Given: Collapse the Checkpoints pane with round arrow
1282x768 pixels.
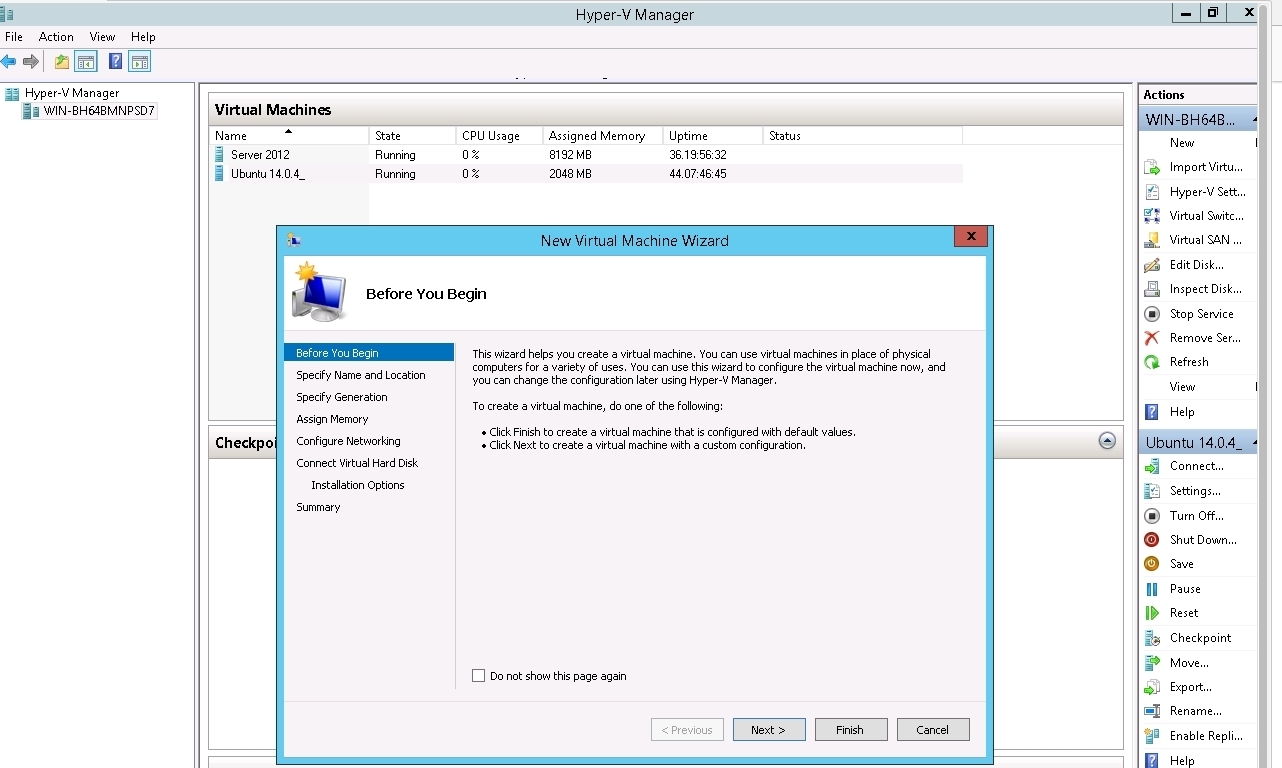Looking at the screenshot, I should click(x=1107, y=441).
